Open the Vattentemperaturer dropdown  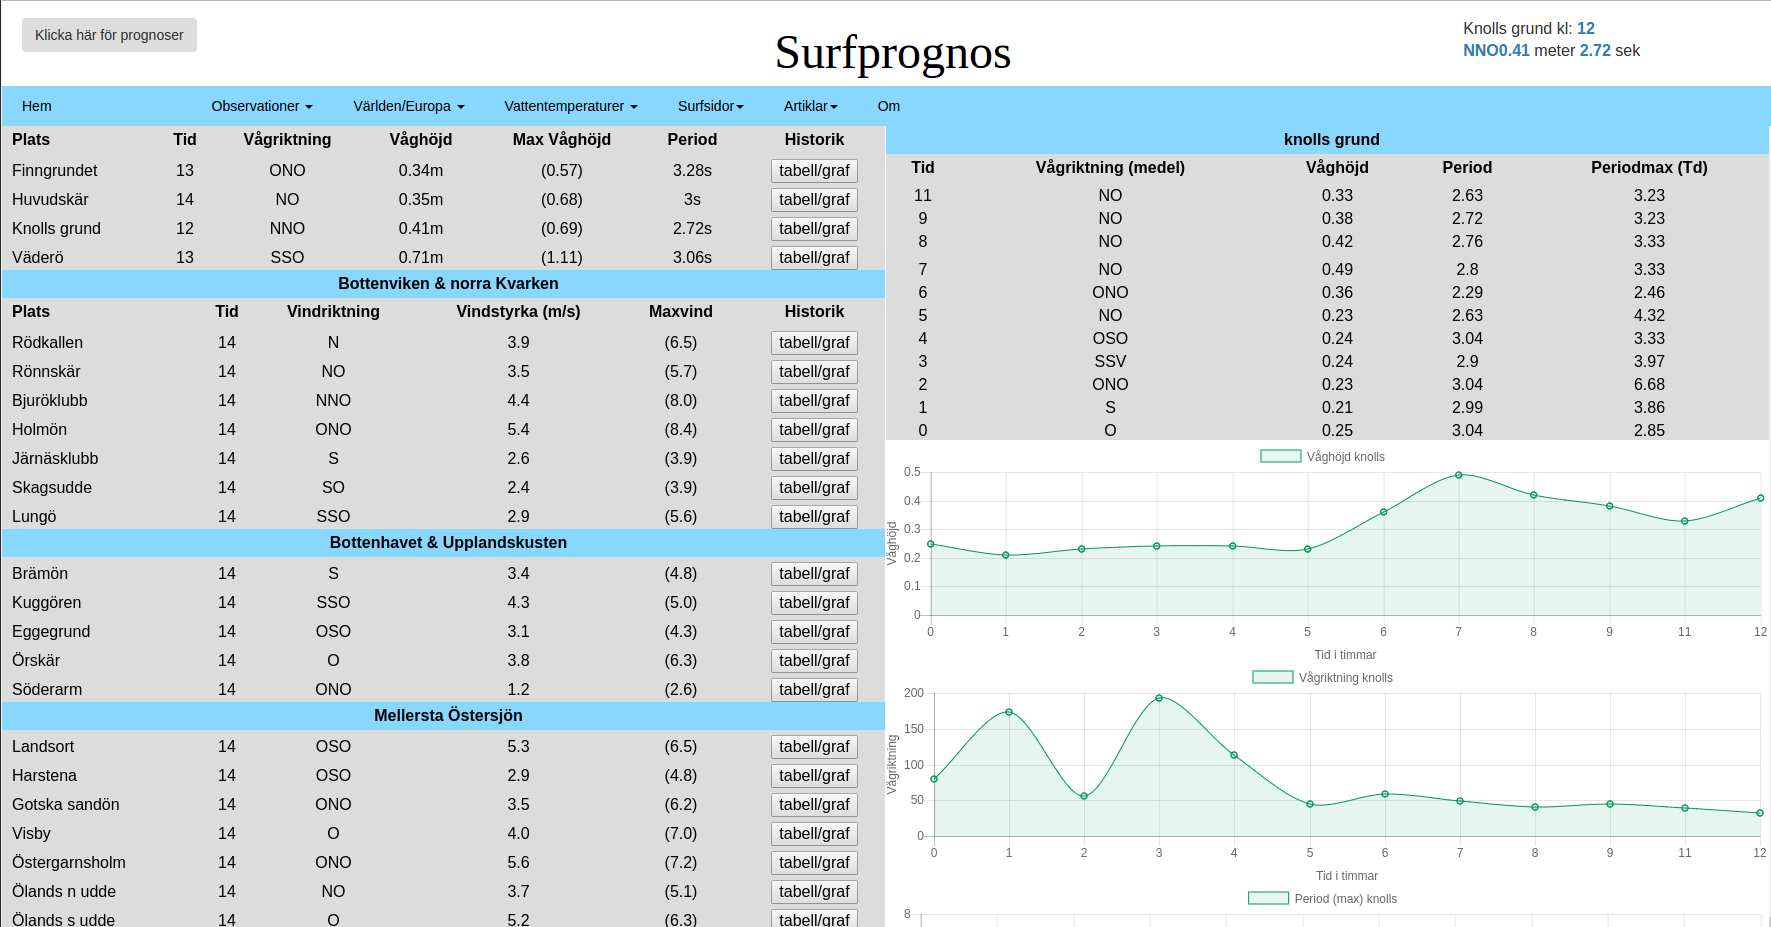tap(571, 106)
